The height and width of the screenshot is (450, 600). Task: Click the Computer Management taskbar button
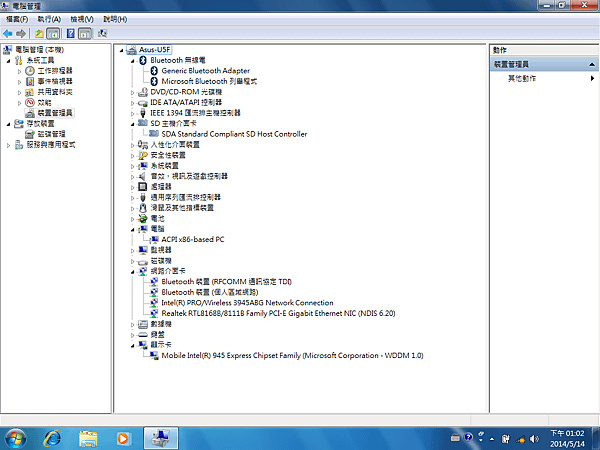pos(161,438)
